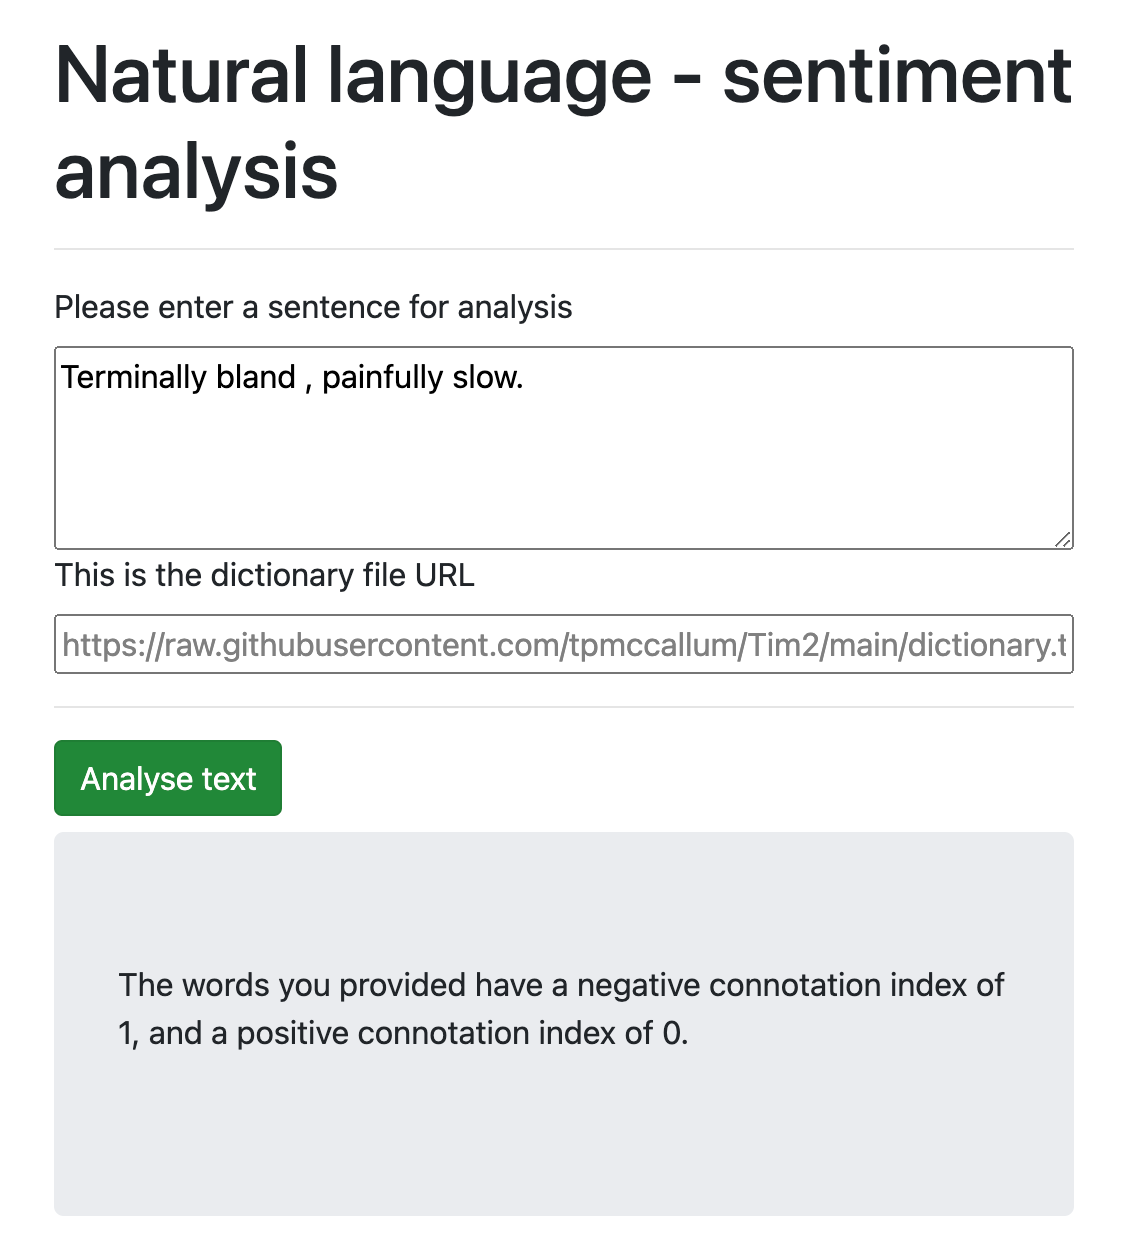Click the dictionary file URL field
1124x1256 pixels.
[x=563, y=644]
